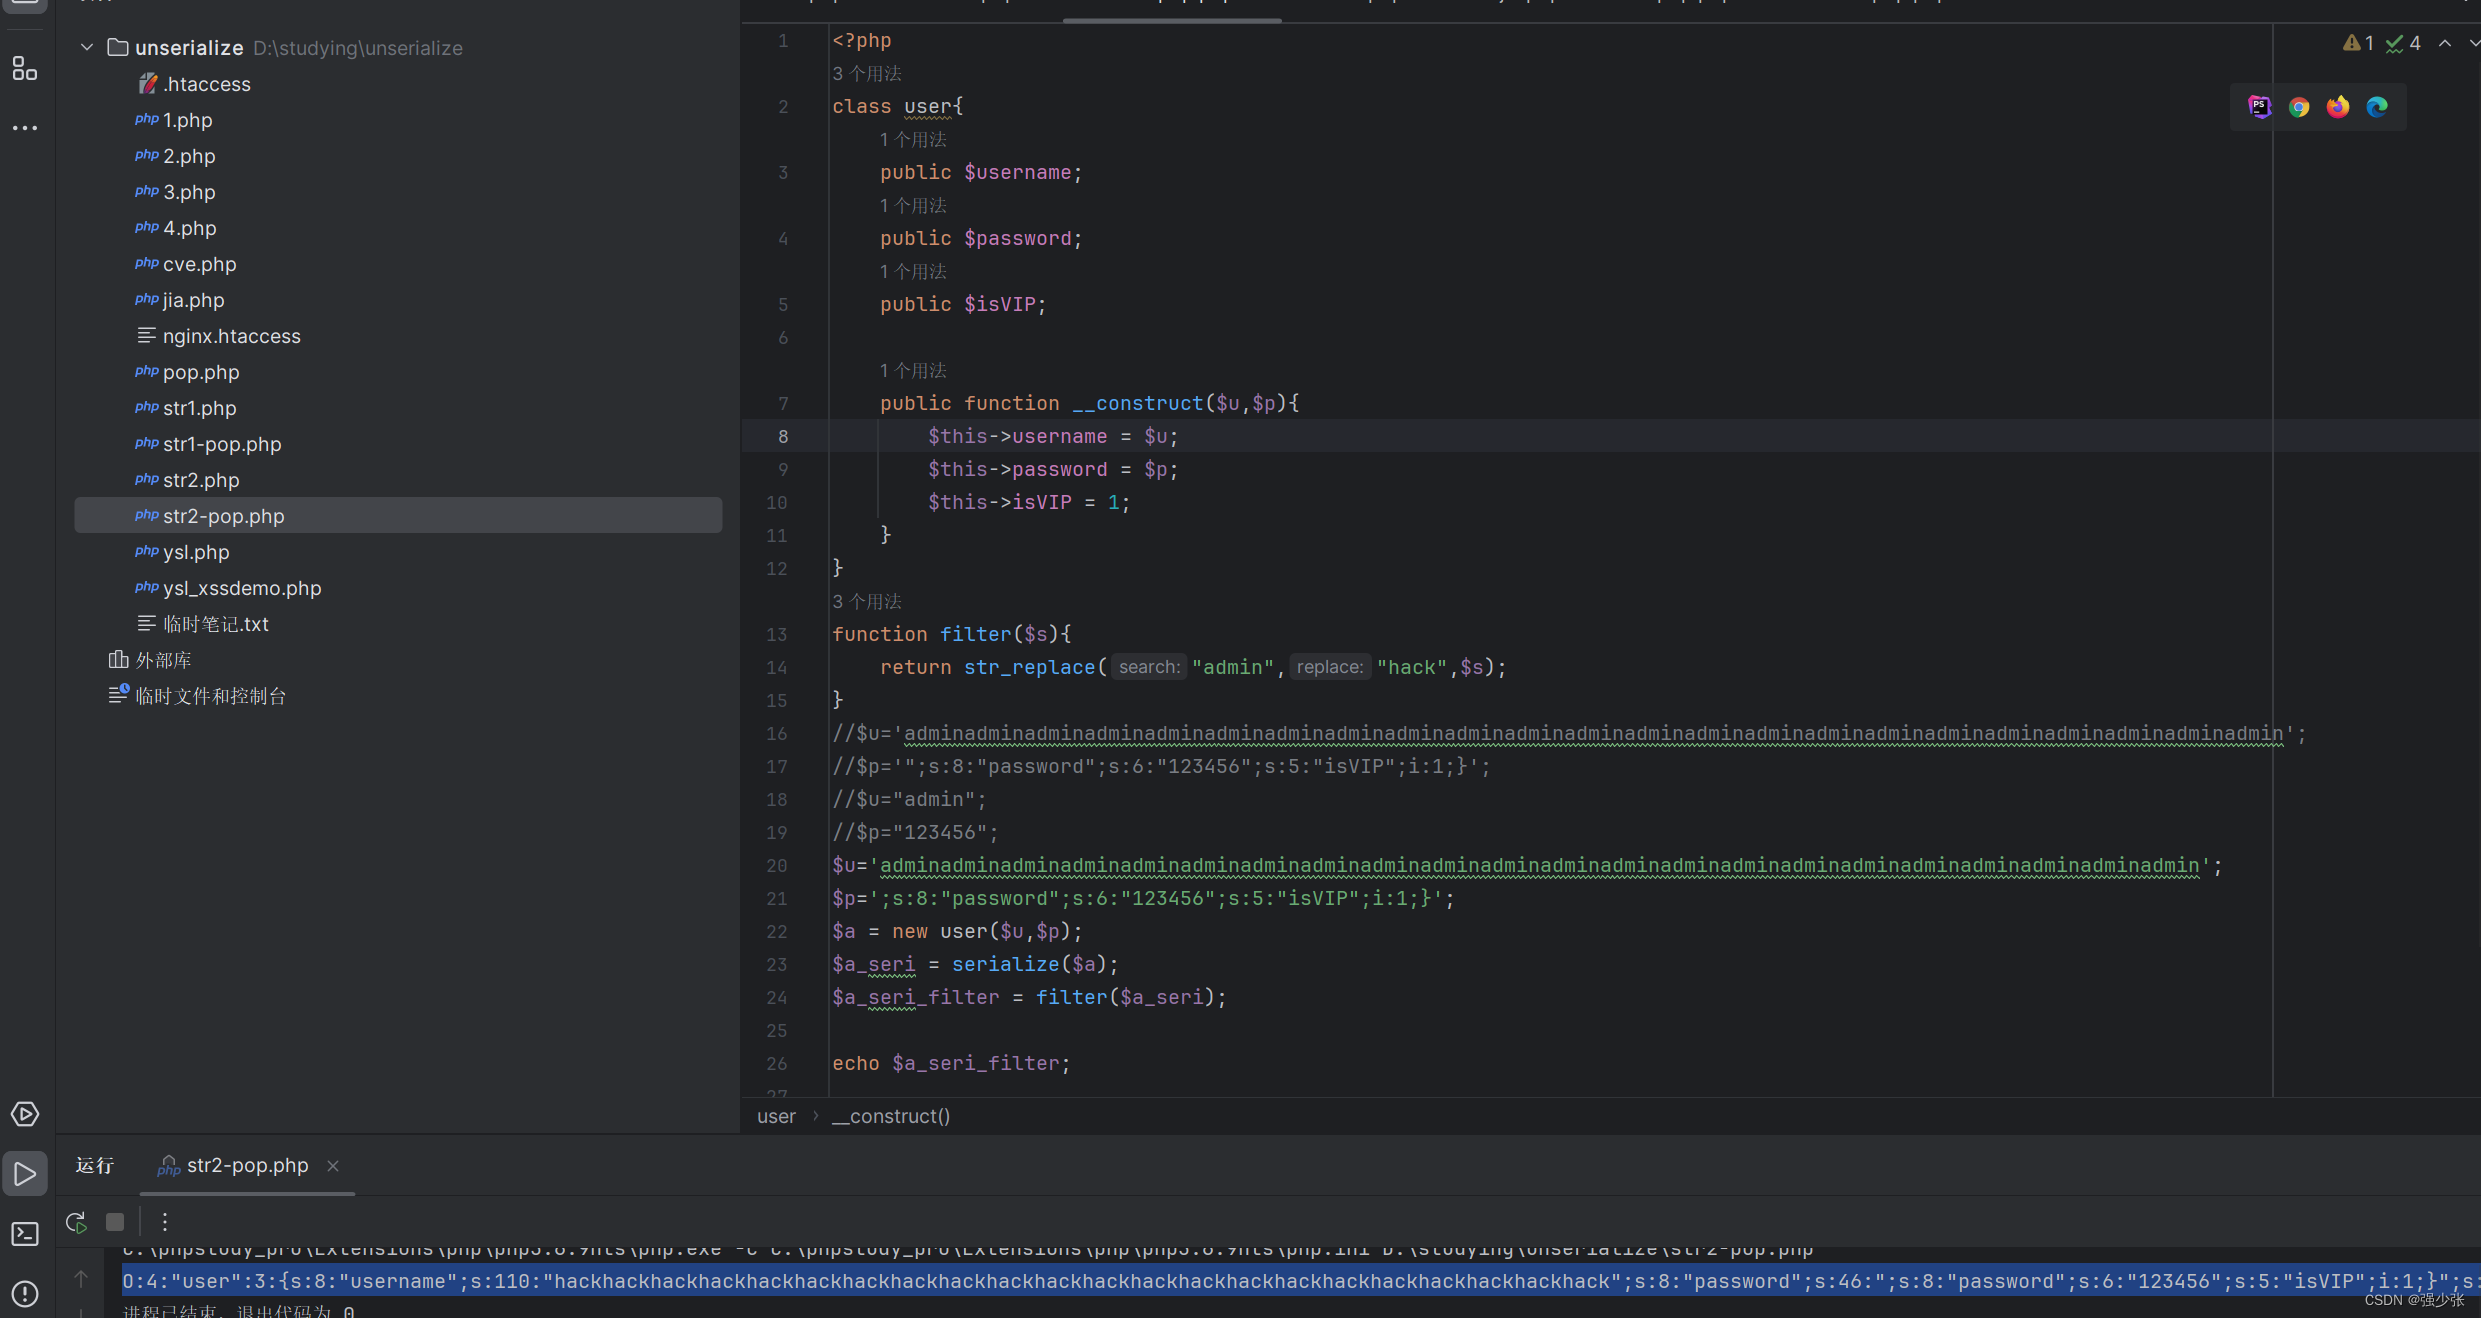
Task: Open str1.php in project tree
Action: click(200, 408)
